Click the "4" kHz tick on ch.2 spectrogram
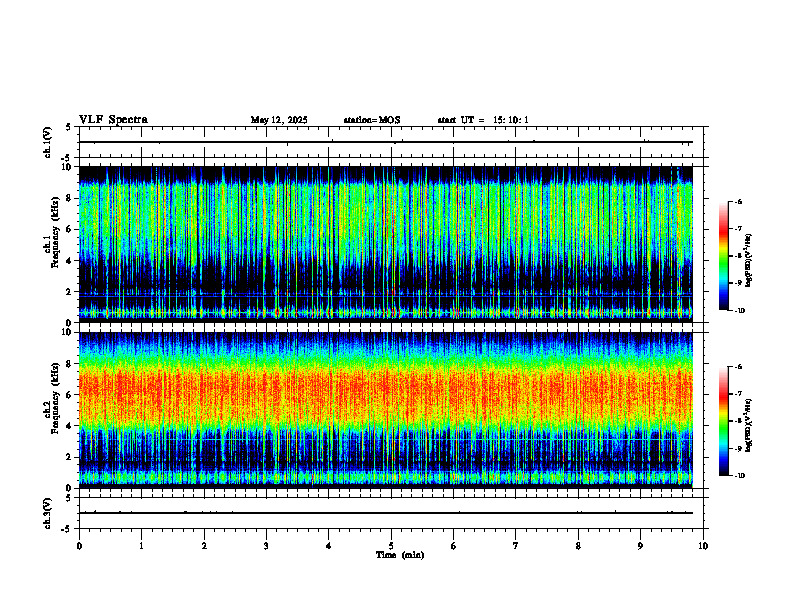 [70, 426]
